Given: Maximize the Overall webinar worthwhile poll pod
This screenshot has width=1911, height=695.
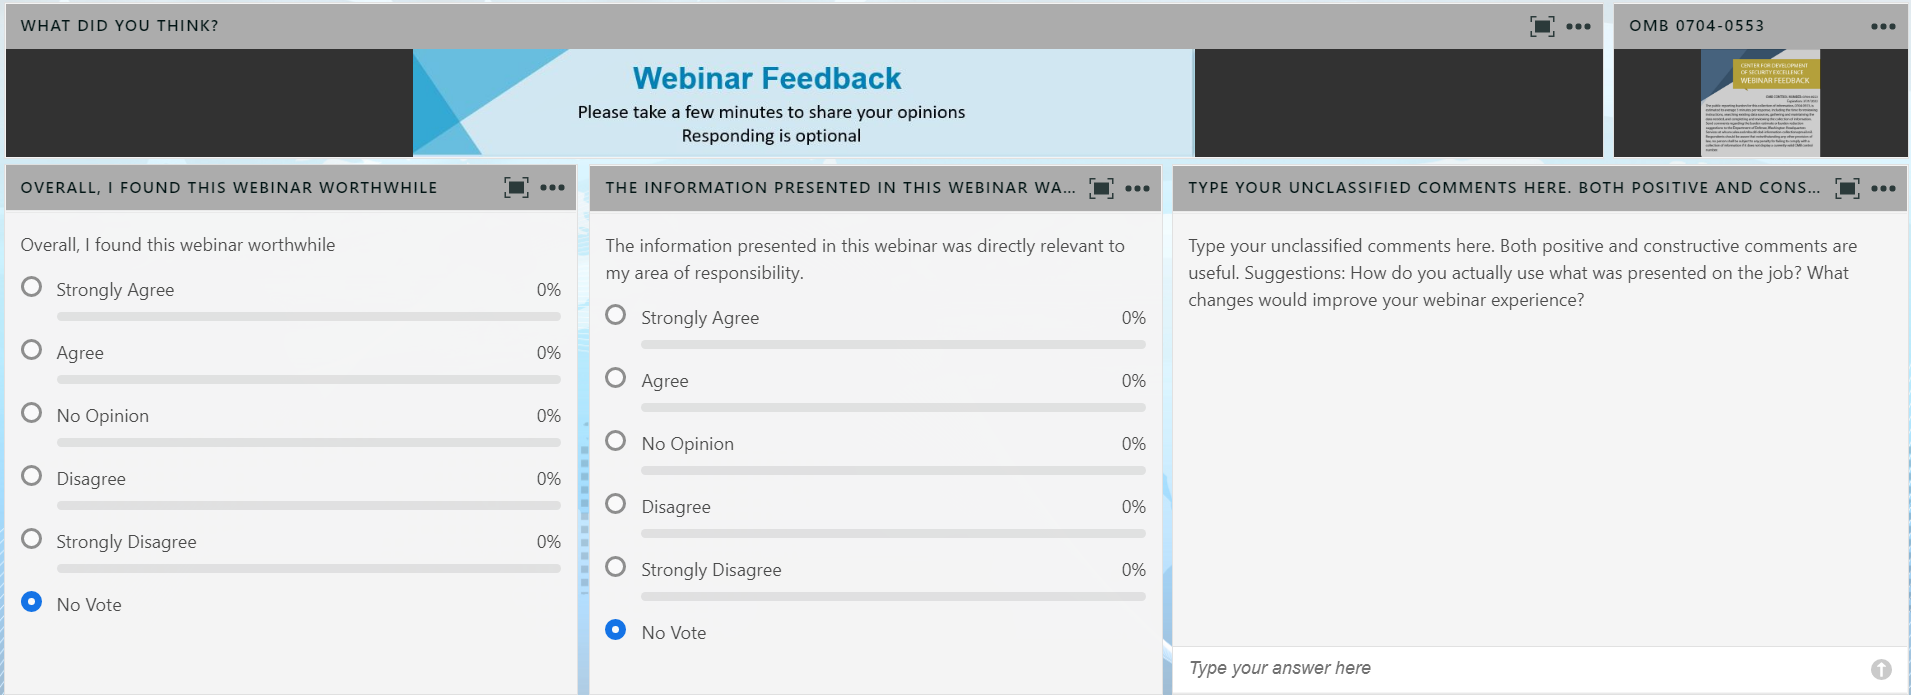Looking at the screenshot, I should (516, 188).
